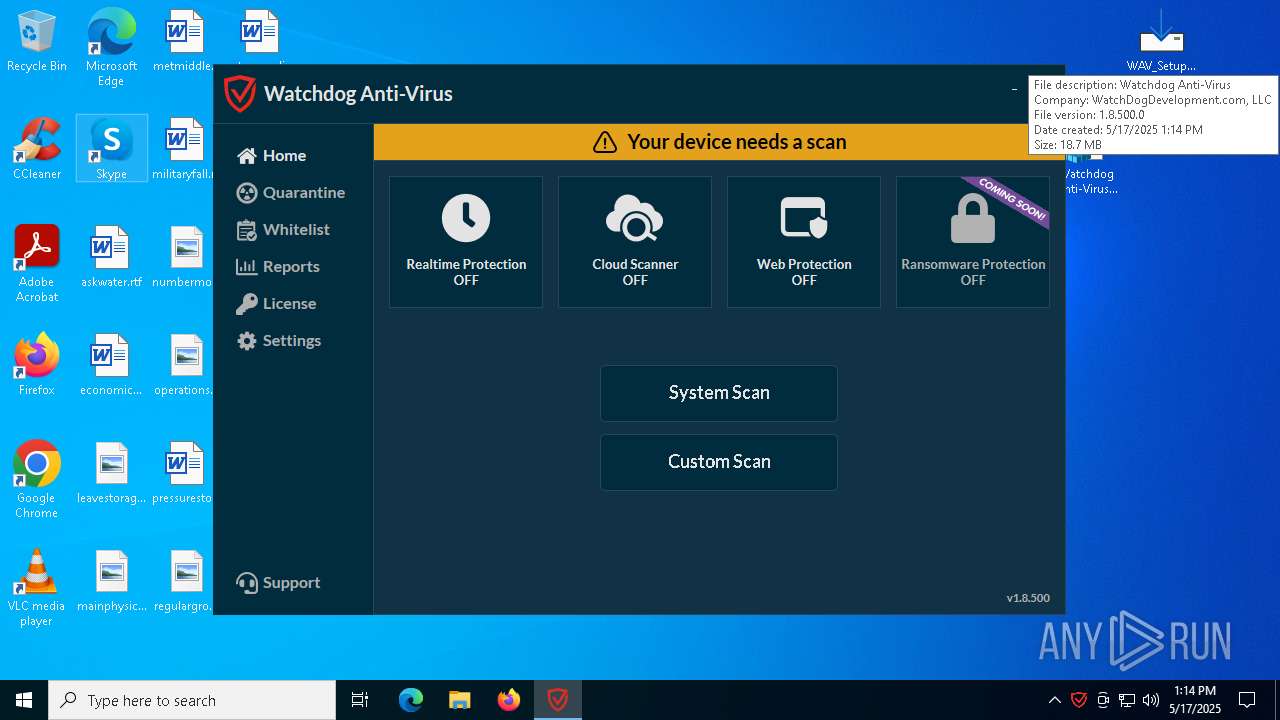Click the v1.8.500 version label
Viewport: 1280px width, 720px height.
[x=1028, y=598]
